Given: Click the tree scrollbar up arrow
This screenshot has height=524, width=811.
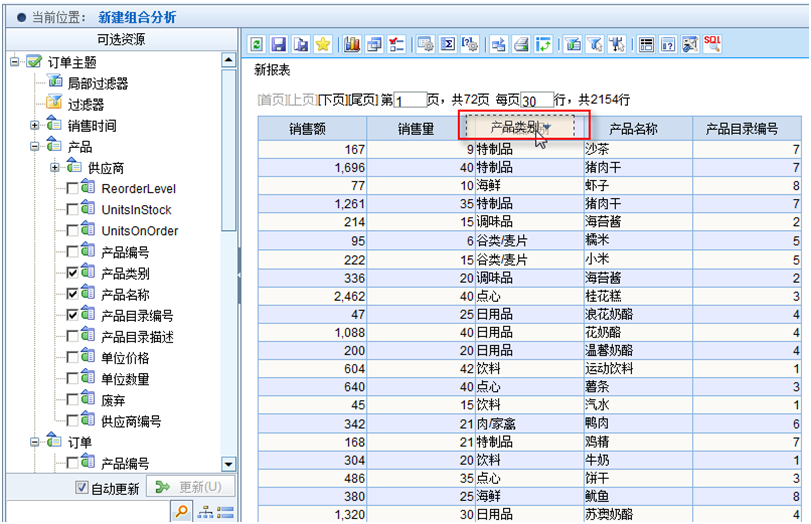Looking at the screenshot, I should pyautogui.click(x=229, y=60).
